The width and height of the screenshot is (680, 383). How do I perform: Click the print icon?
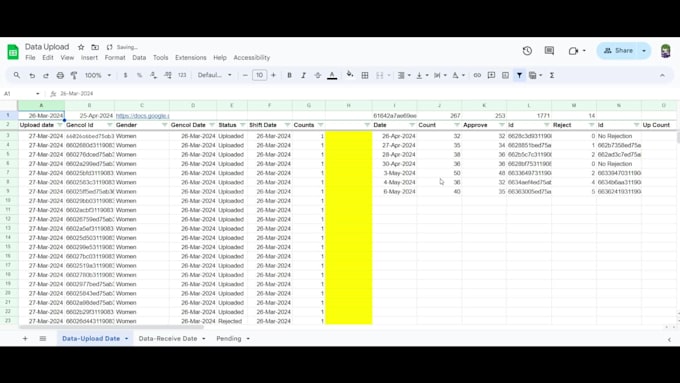click(60, 75)
